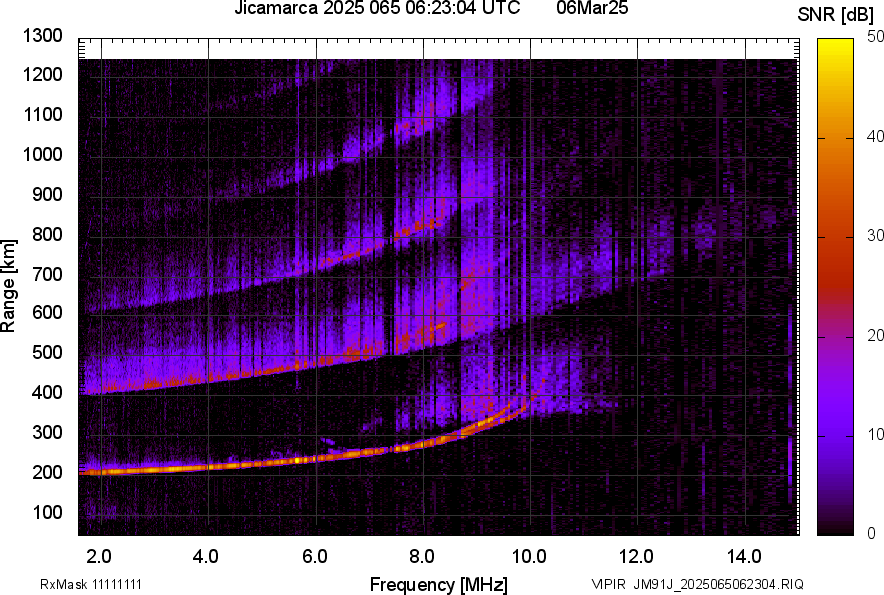Click the frequency axis label 10.0
Image resolution: width=884 pixels, height=595 pixels.
click(x=528, y=557)
